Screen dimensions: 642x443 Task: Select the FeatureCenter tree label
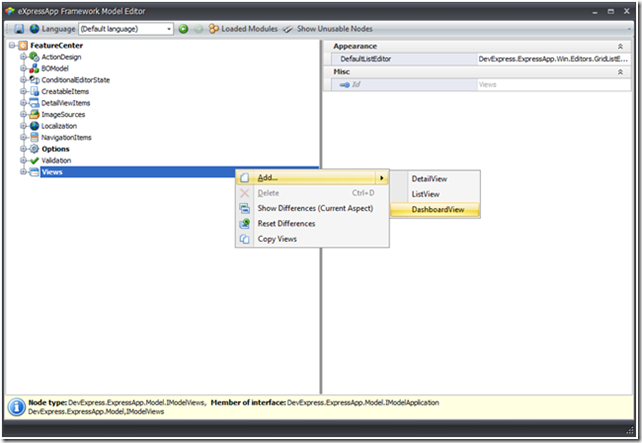(x=57, y=45)
